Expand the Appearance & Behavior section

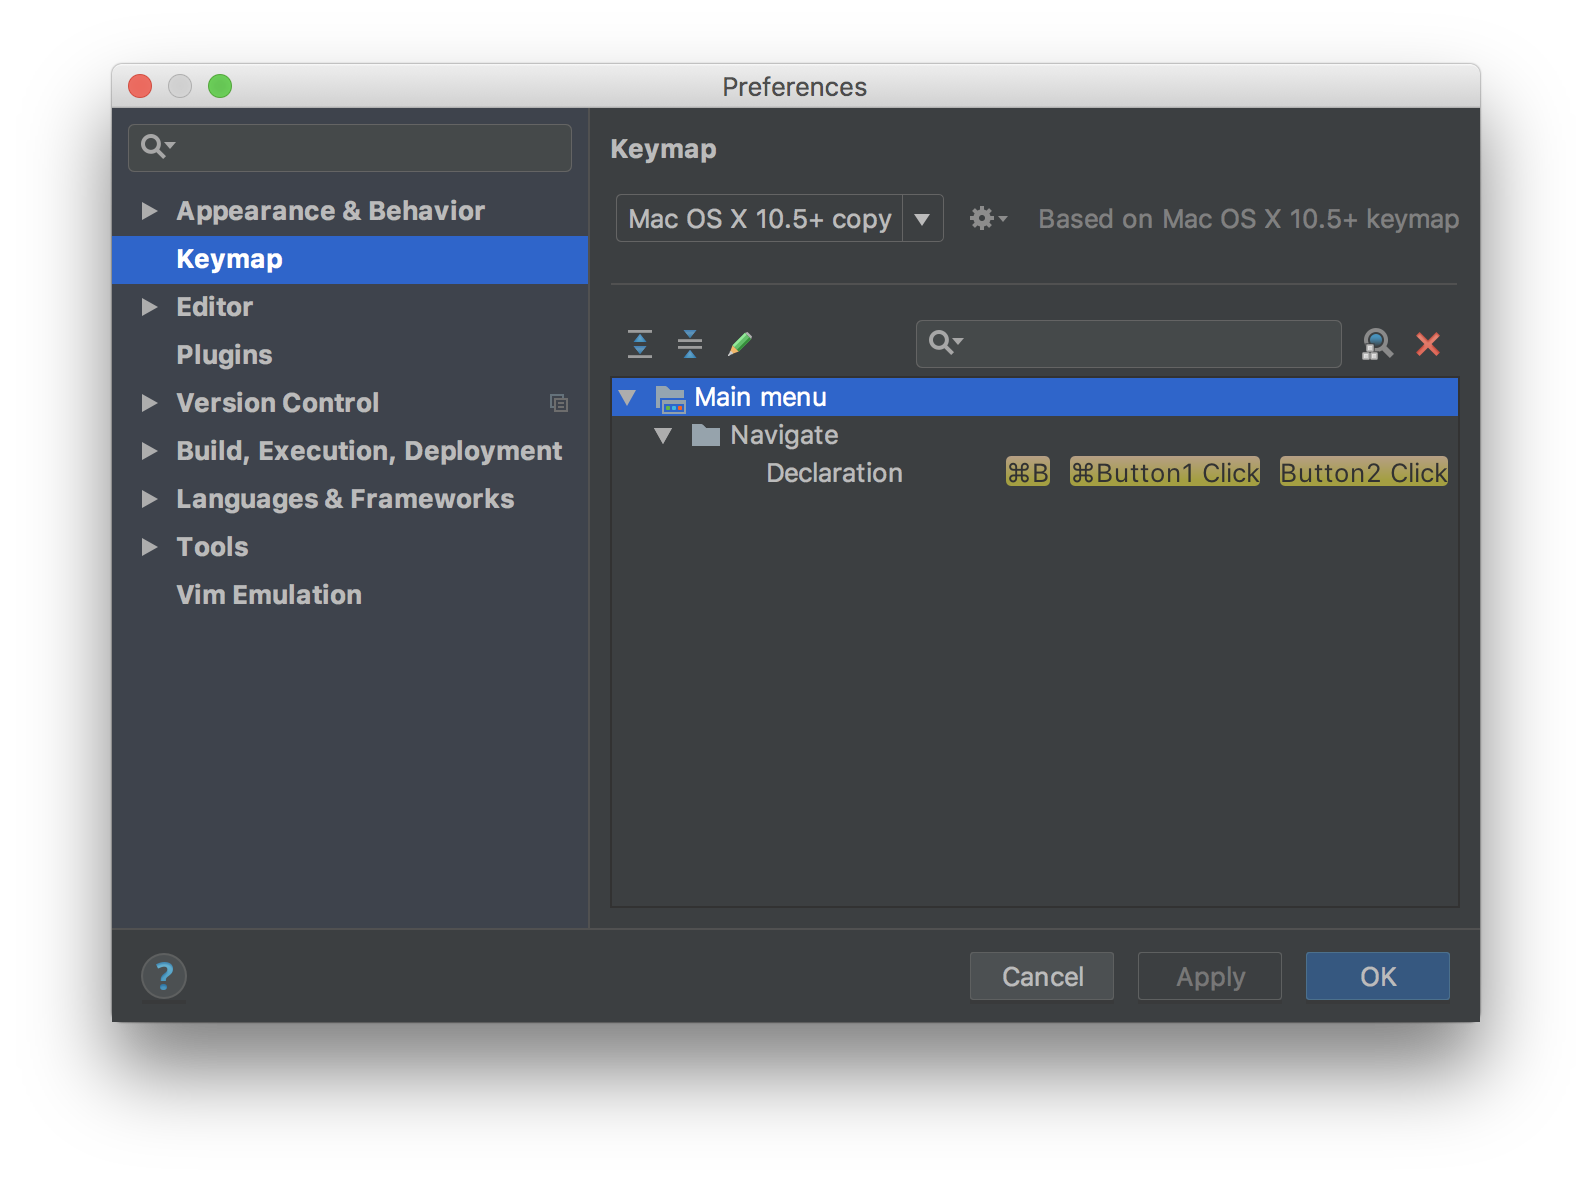click(x=150, y=211)
